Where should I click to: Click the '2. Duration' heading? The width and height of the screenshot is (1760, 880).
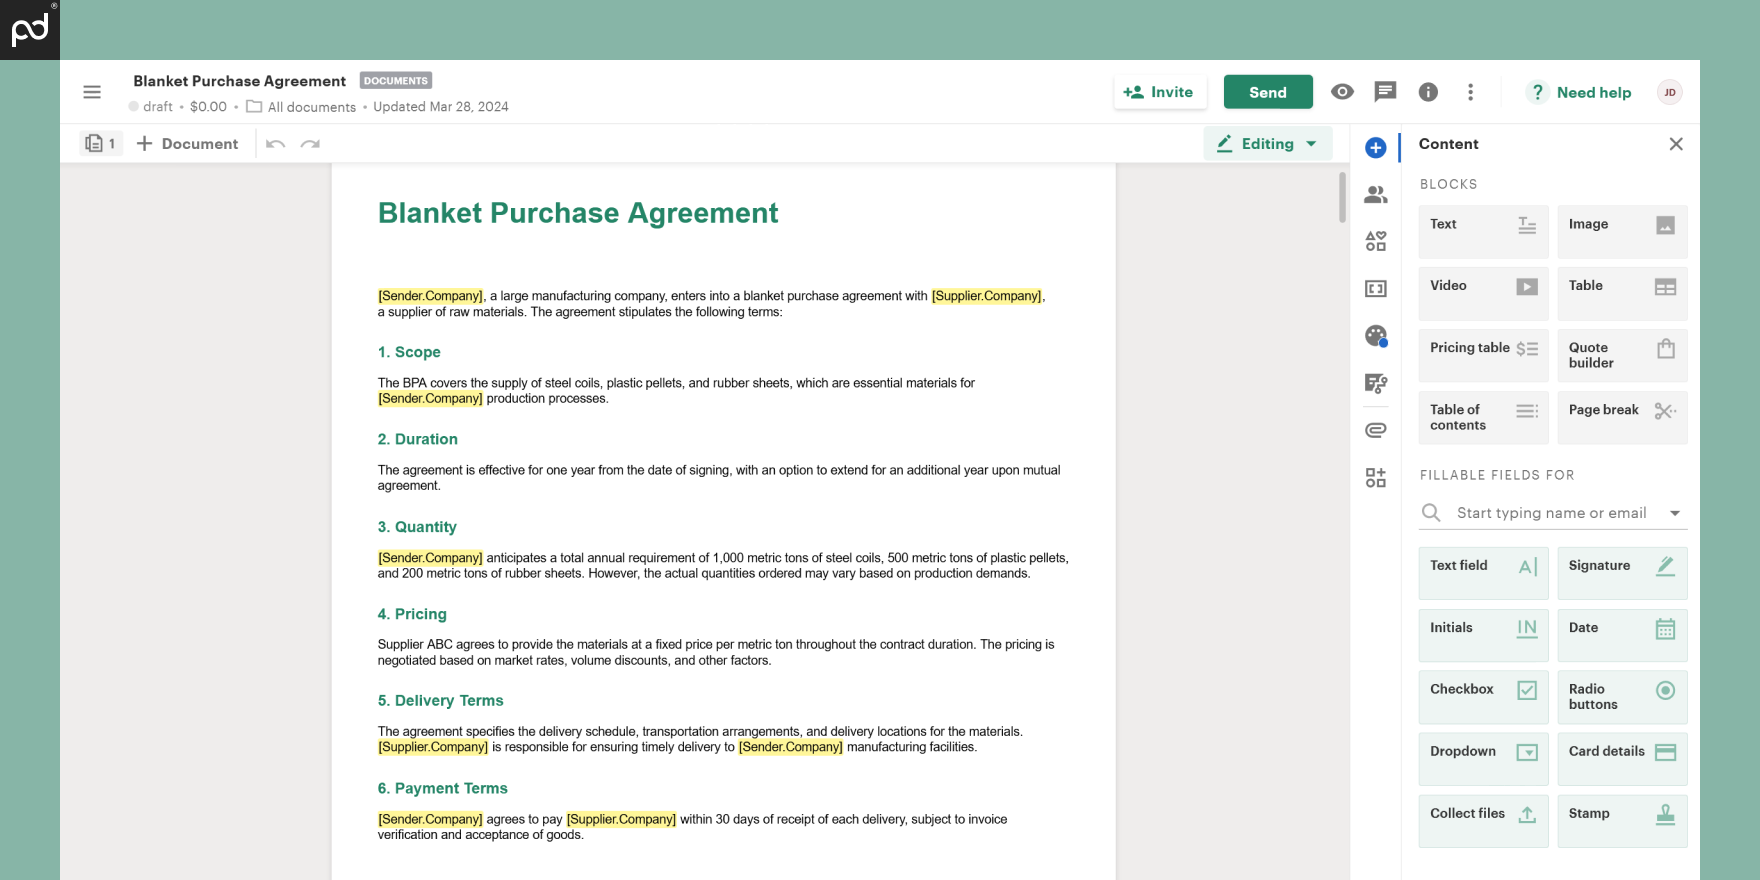[417, 439]
